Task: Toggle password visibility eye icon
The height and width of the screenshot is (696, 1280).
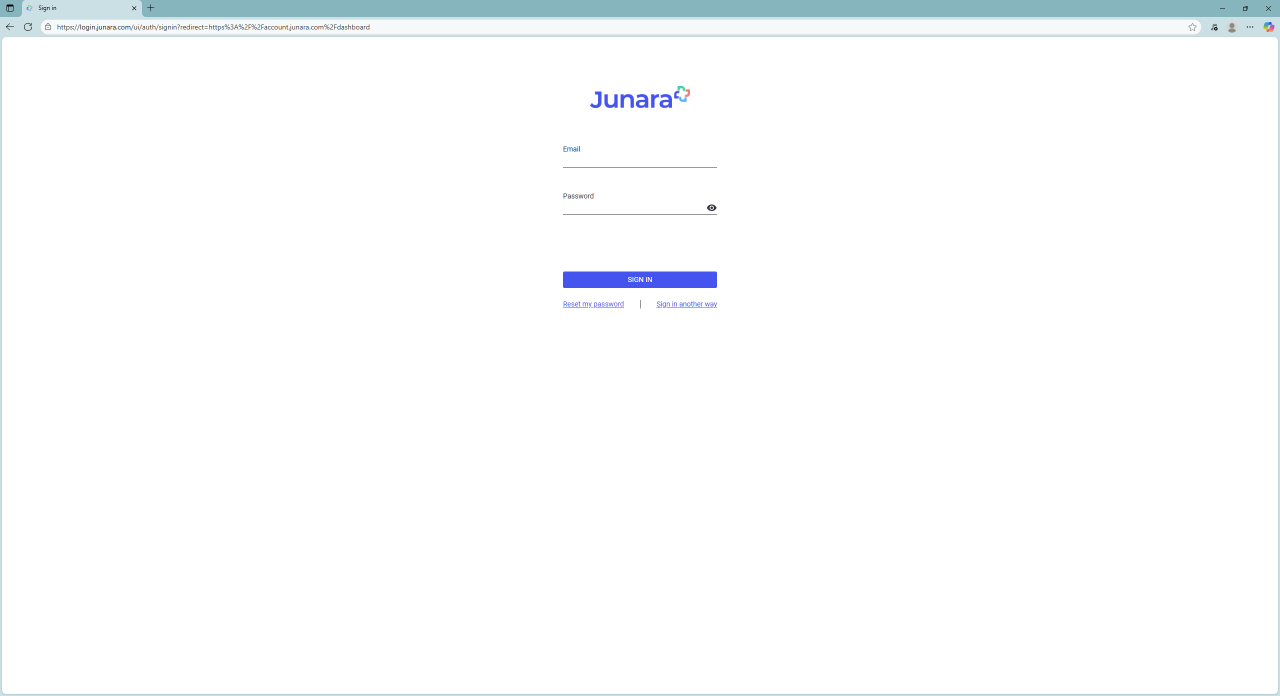Action: tap(711, 208)
